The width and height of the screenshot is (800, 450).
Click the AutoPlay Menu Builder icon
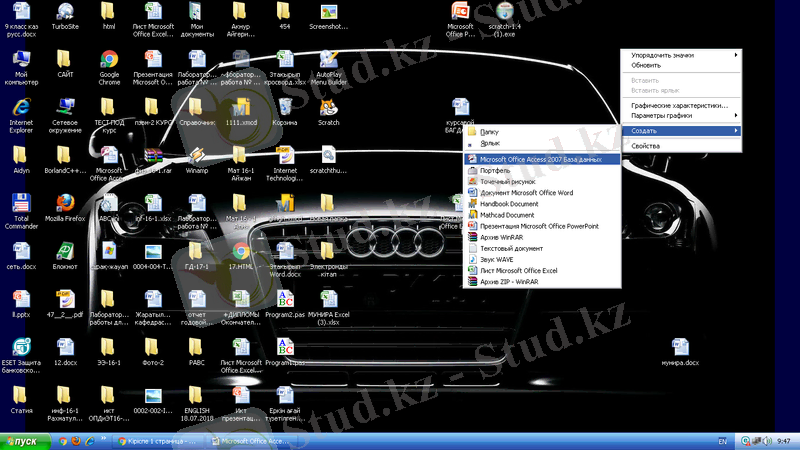point(328,60)
